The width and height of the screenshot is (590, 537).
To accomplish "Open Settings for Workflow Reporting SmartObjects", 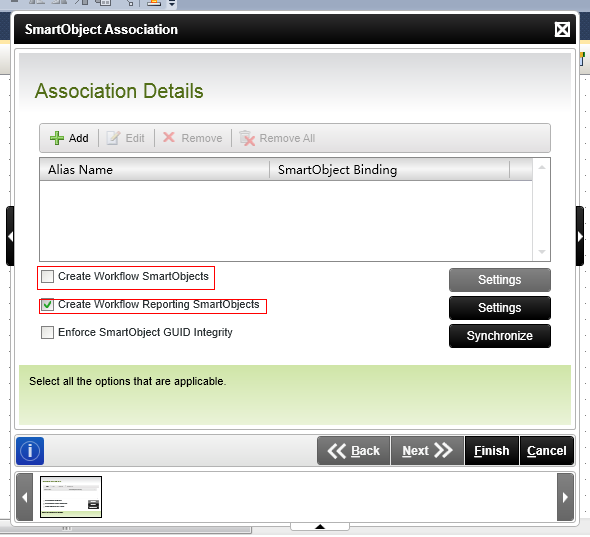I will (x=499, y=308).
